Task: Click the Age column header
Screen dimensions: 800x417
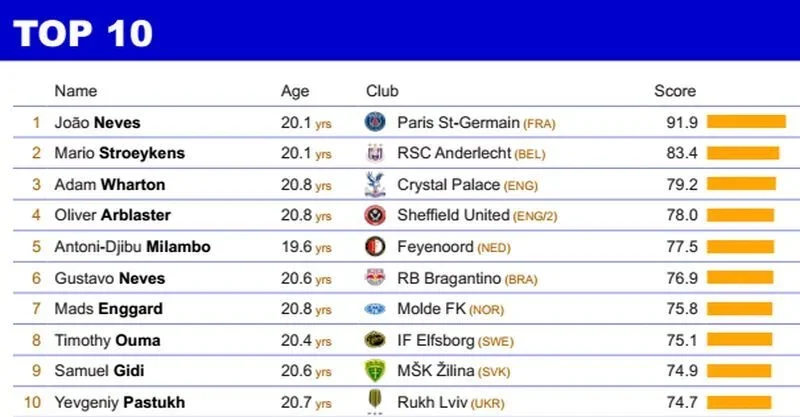Action: coord(295,91)
